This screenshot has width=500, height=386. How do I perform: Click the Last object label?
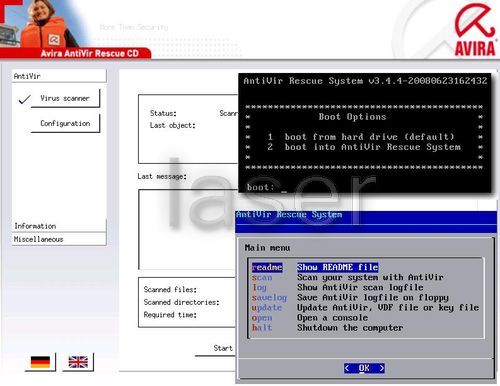coord(172,125)
